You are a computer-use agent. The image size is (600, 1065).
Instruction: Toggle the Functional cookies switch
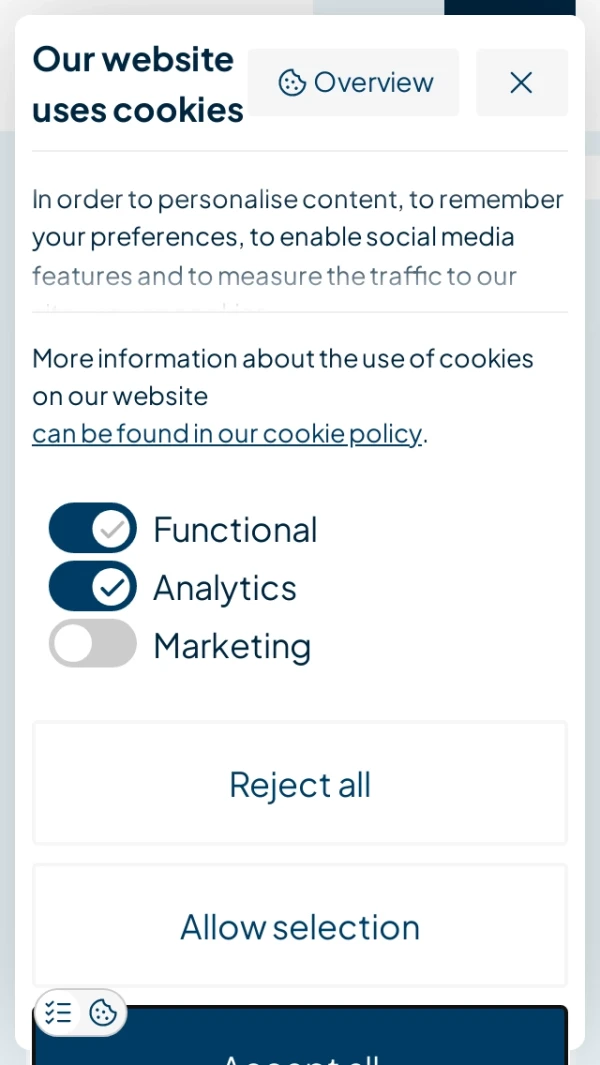tap(93, 528)
